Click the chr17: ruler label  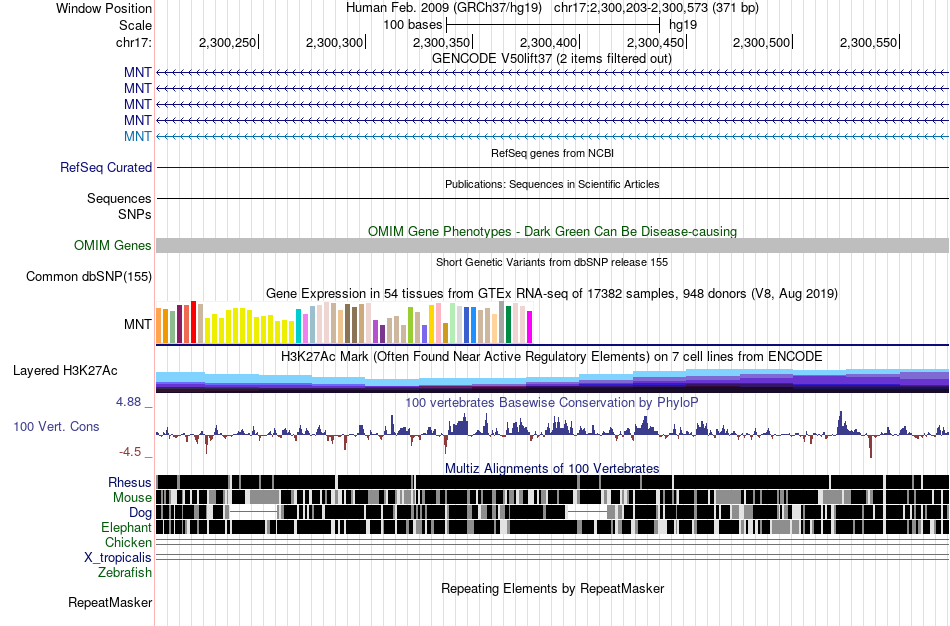click(x=134, y=42)
